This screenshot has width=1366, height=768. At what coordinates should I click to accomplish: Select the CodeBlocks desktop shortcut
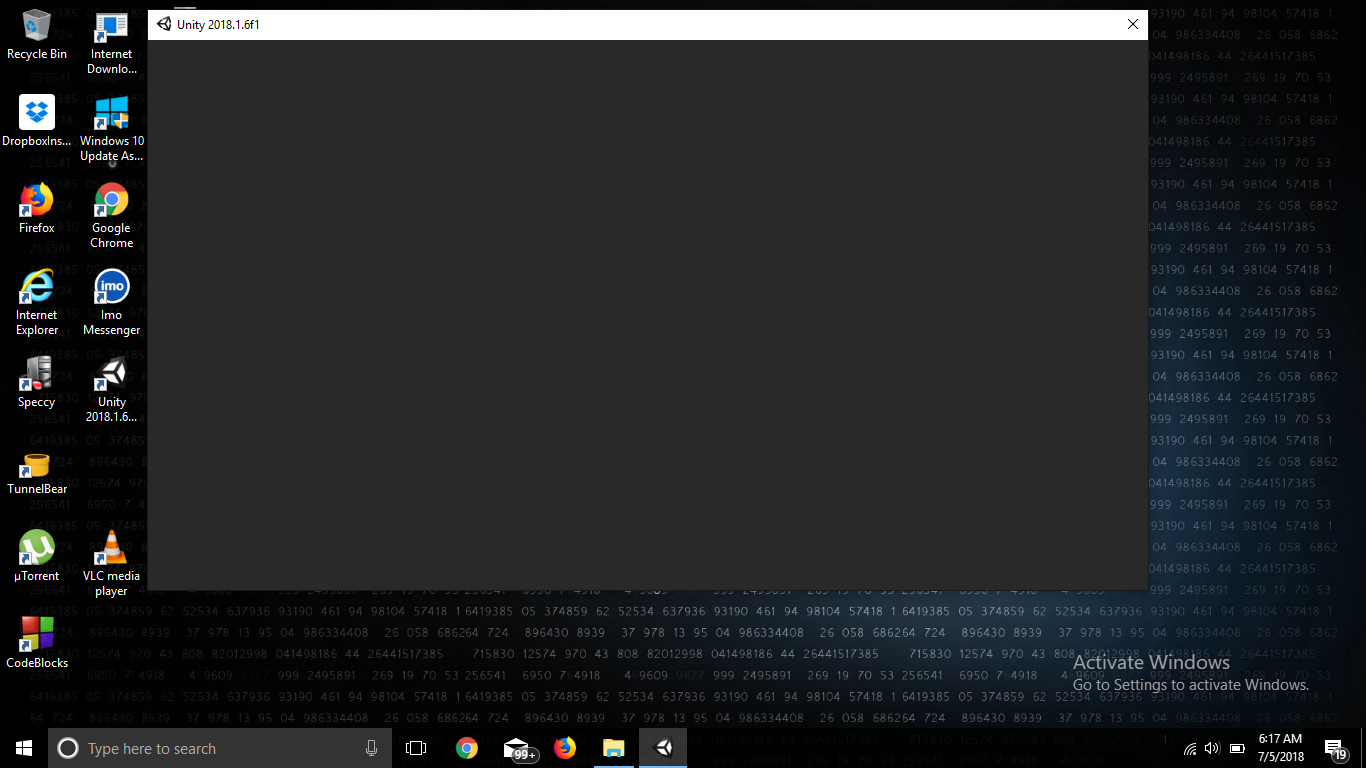coord(37,643)
